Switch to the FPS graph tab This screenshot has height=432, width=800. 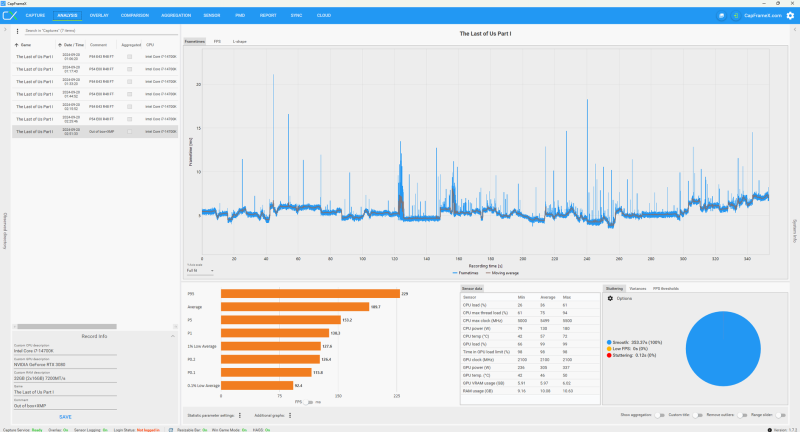coord(217,41)
